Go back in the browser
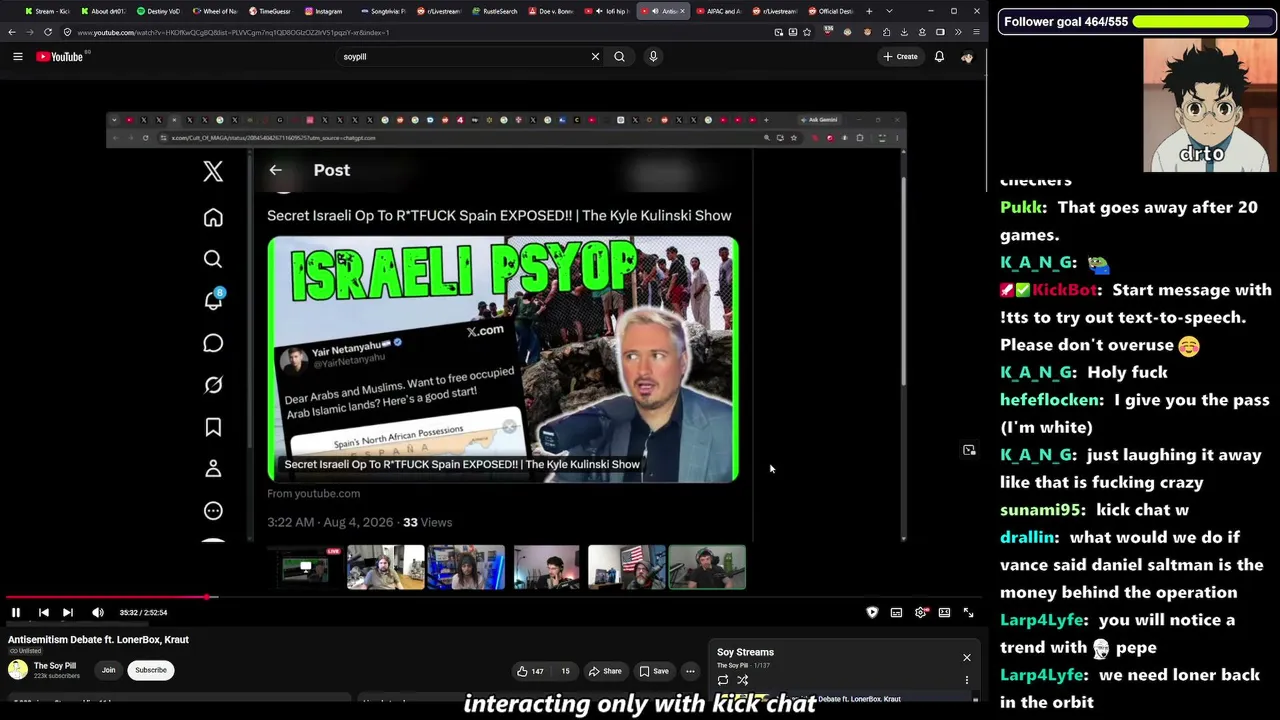This screenshot has height=720, width=1280. pyautogui.click(x=12, y=32)
